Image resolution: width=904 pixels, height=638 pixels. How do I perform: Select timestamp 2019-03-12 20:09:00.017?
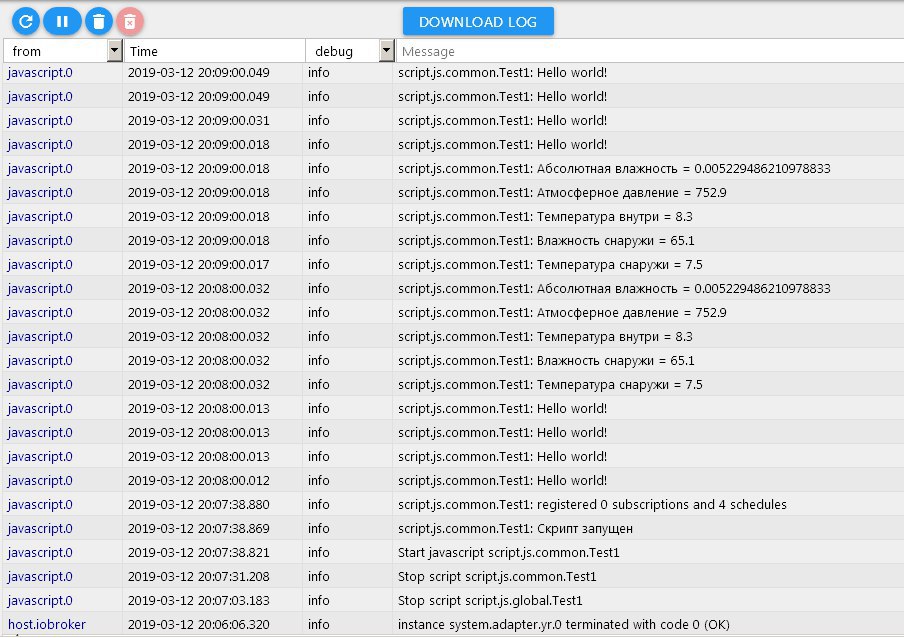pyautogui.click(x=198, y=265)
